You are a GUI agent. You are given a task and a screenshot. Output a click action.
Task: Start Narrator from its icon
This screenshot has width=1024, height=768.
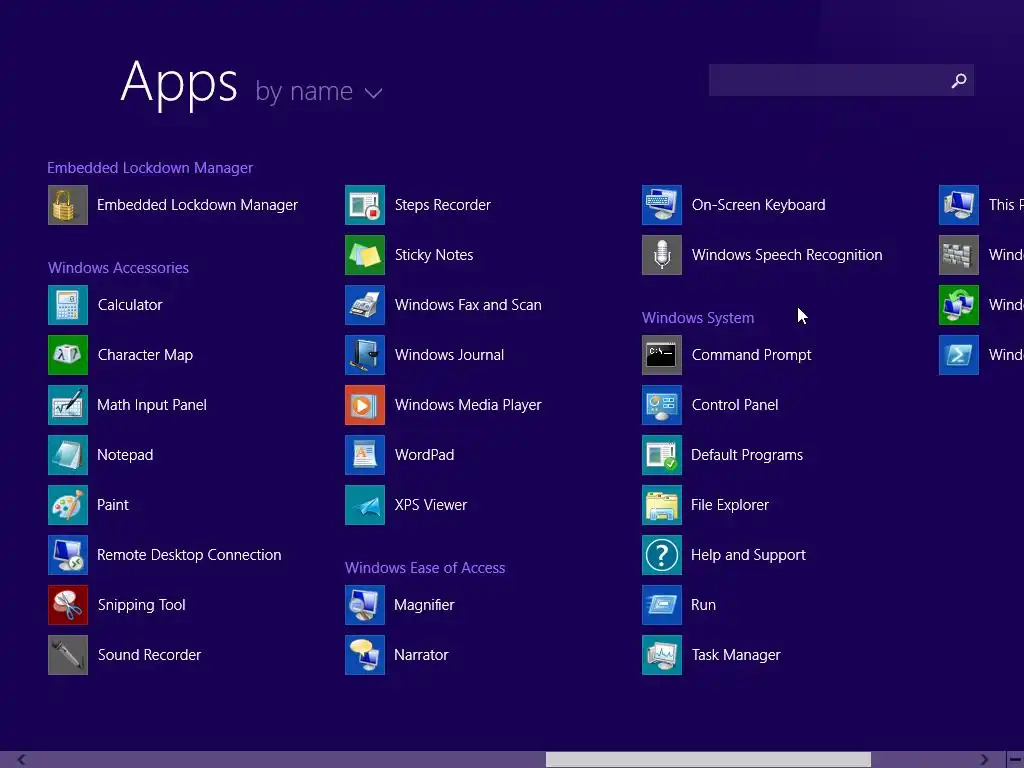click(x=365, y=655)
